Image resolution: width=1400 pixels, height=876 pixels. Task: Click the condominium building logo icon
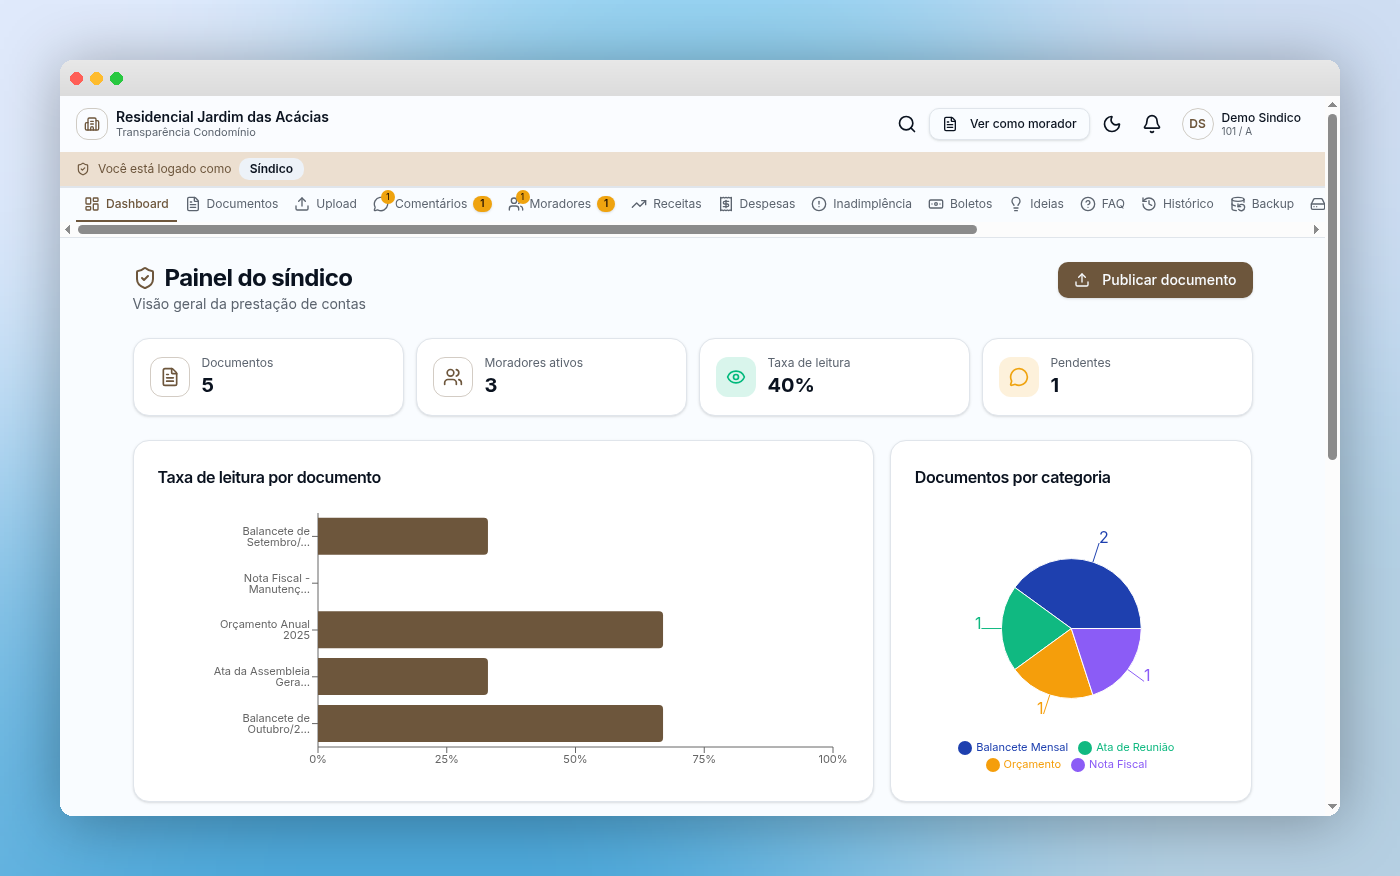click(x=92, y=124)
